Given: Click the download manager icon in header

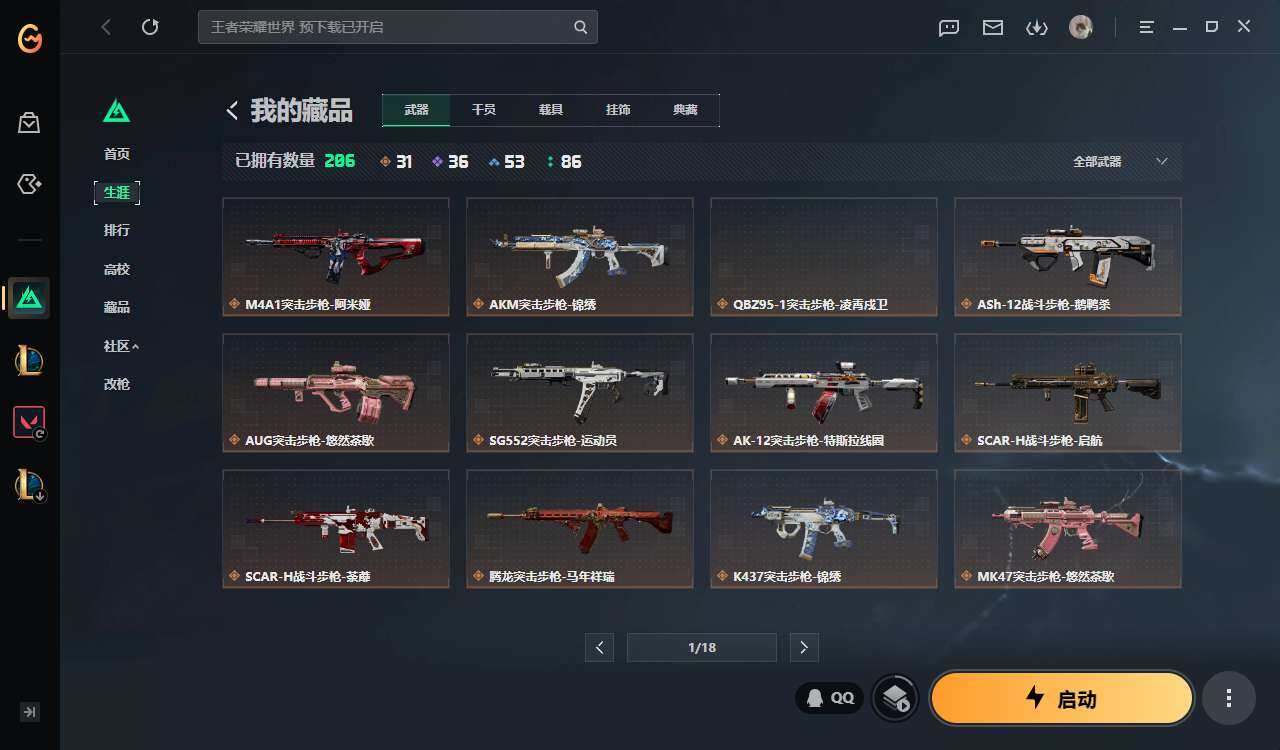Looking at the screenshot, I should 1037,28.
